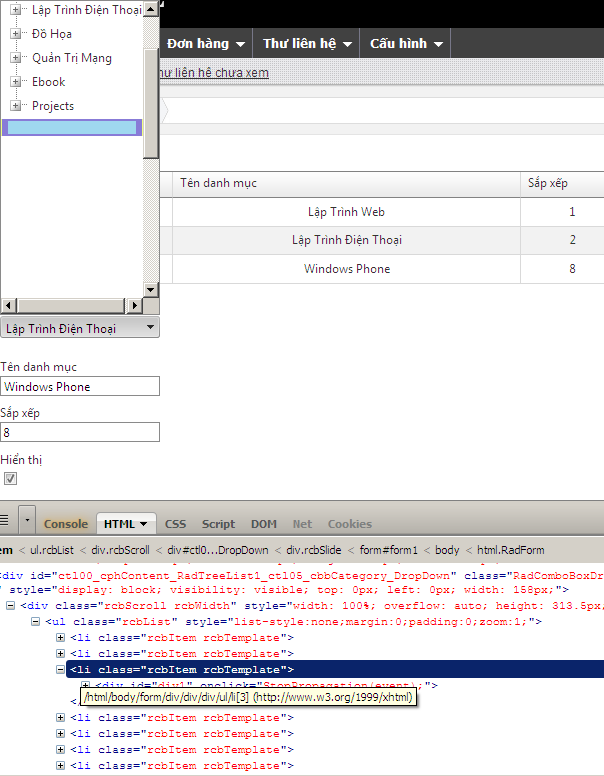
Task: Click the dropdown list scroll down arrow
Action: (x=151, y=290)
